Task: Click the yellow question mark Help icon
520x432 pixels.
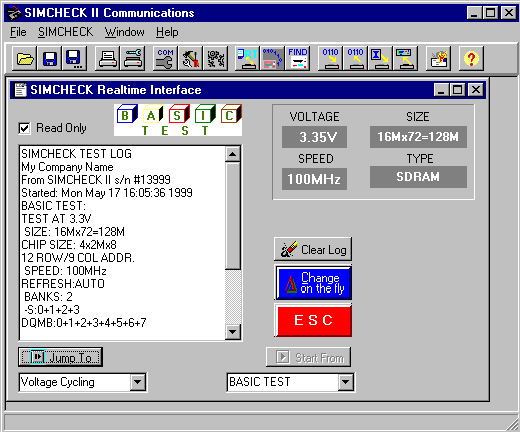Action: [x=471, y=59]
